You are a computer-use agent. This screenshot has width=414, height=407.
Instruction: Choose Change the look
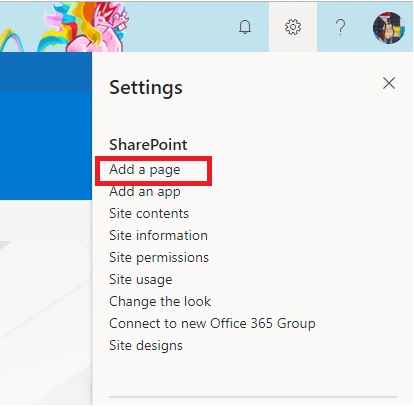point(160,302)
